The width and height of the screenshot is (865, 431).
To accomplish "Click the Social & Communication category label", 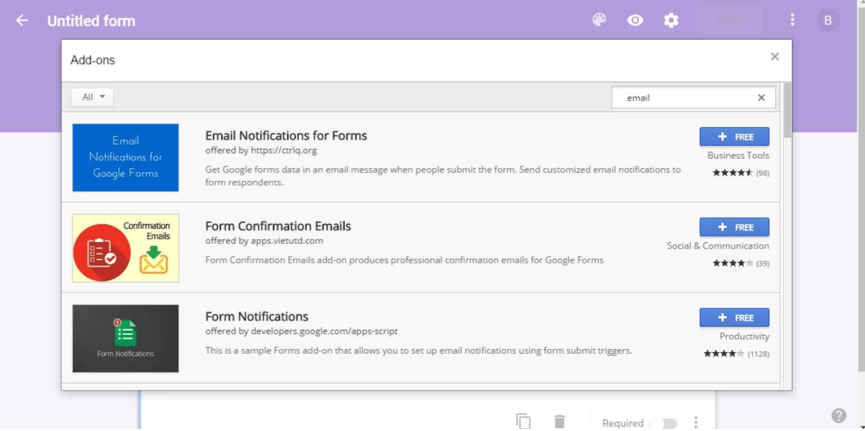I will [718, 246].
